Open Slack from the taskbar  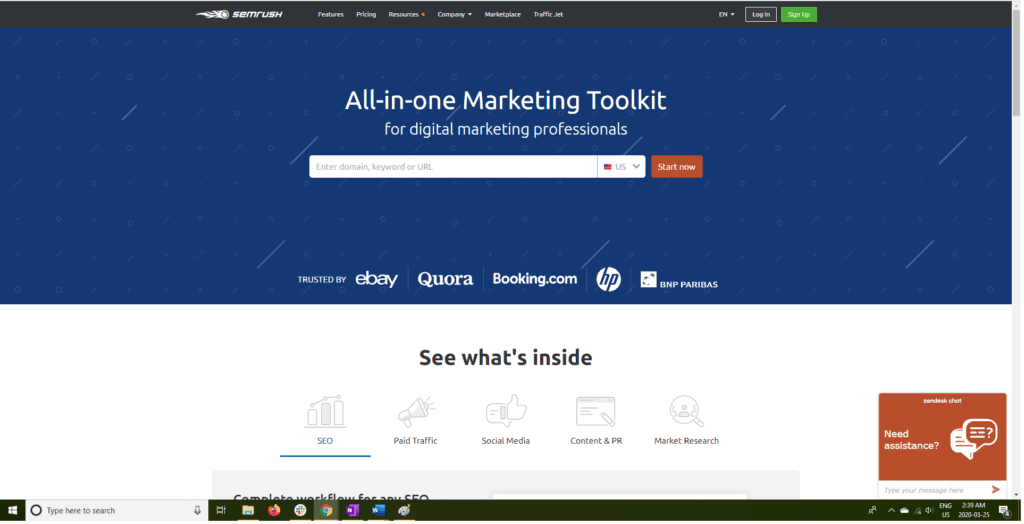pyautogui.click(x=300, y=511)
